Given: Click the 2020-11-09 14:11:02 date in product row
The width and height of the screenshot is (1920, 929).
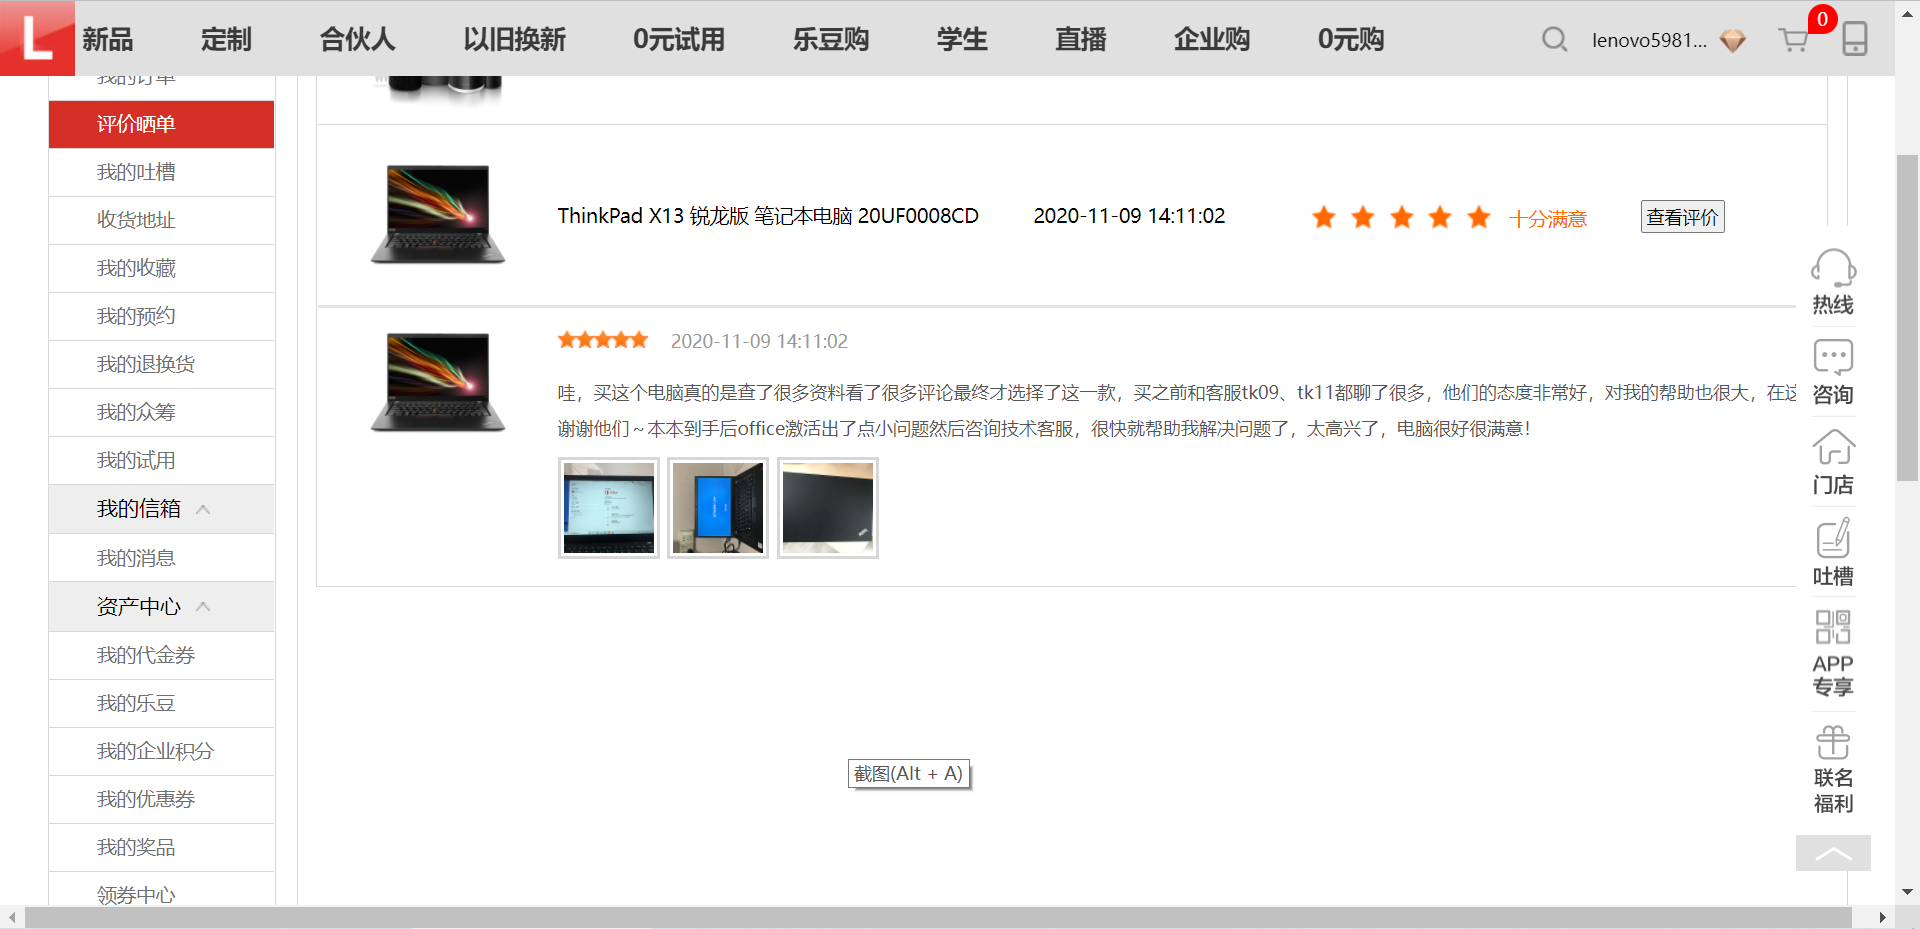Looking at the screenshot, I should (x=1129, y=216).
